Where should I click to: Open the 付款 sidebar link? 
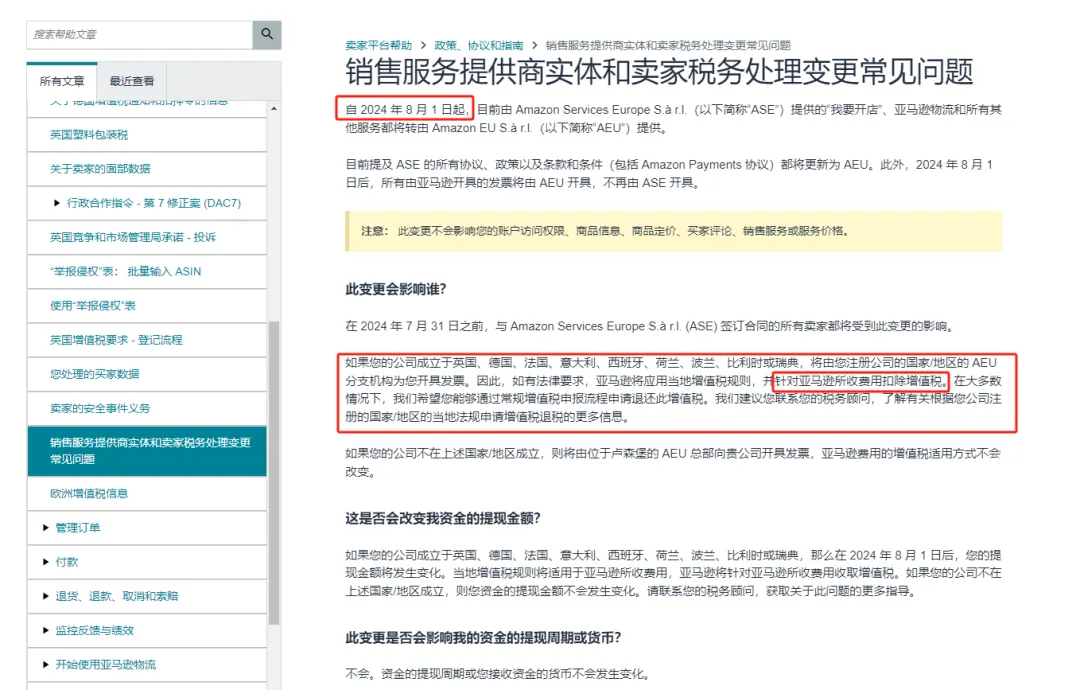67,562
